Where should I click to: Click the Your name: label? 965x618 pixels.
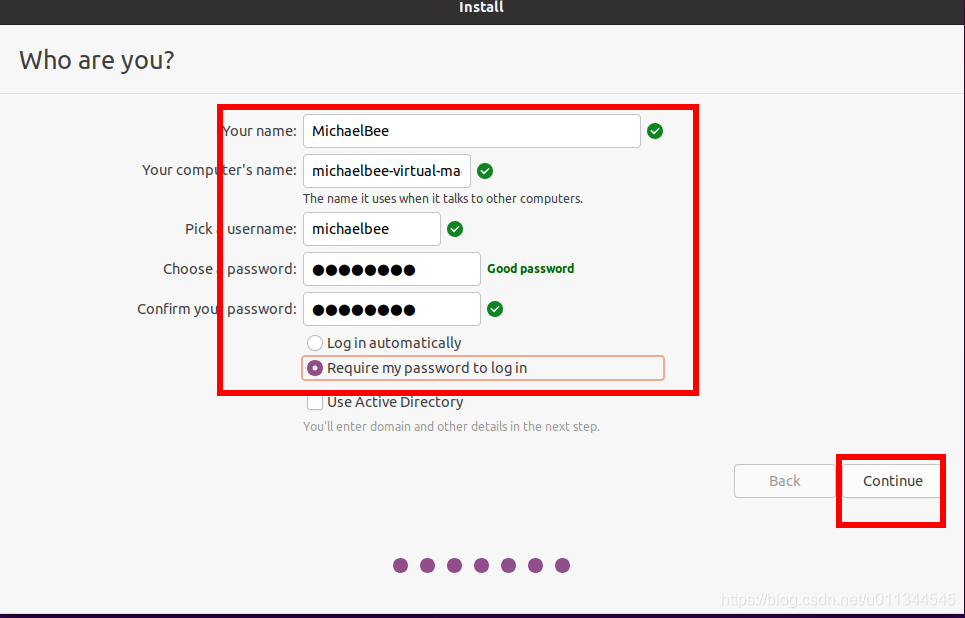click(259, 131)
